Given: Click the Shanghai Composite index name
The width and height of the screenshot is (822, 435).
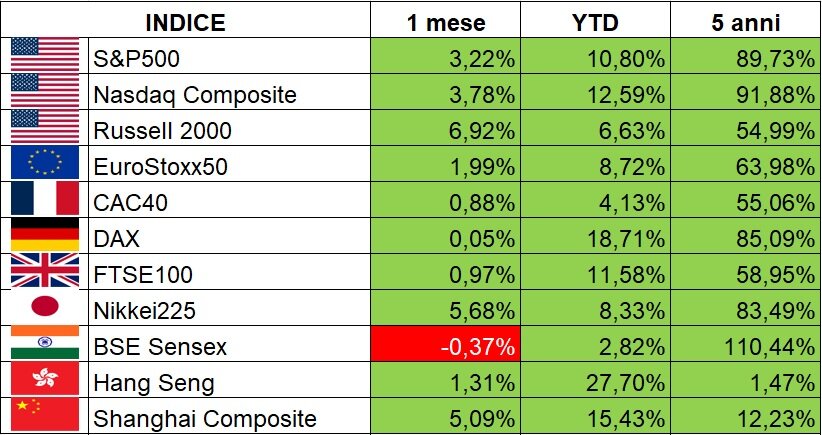Looking at the screenshot, I should coord(204,419).
